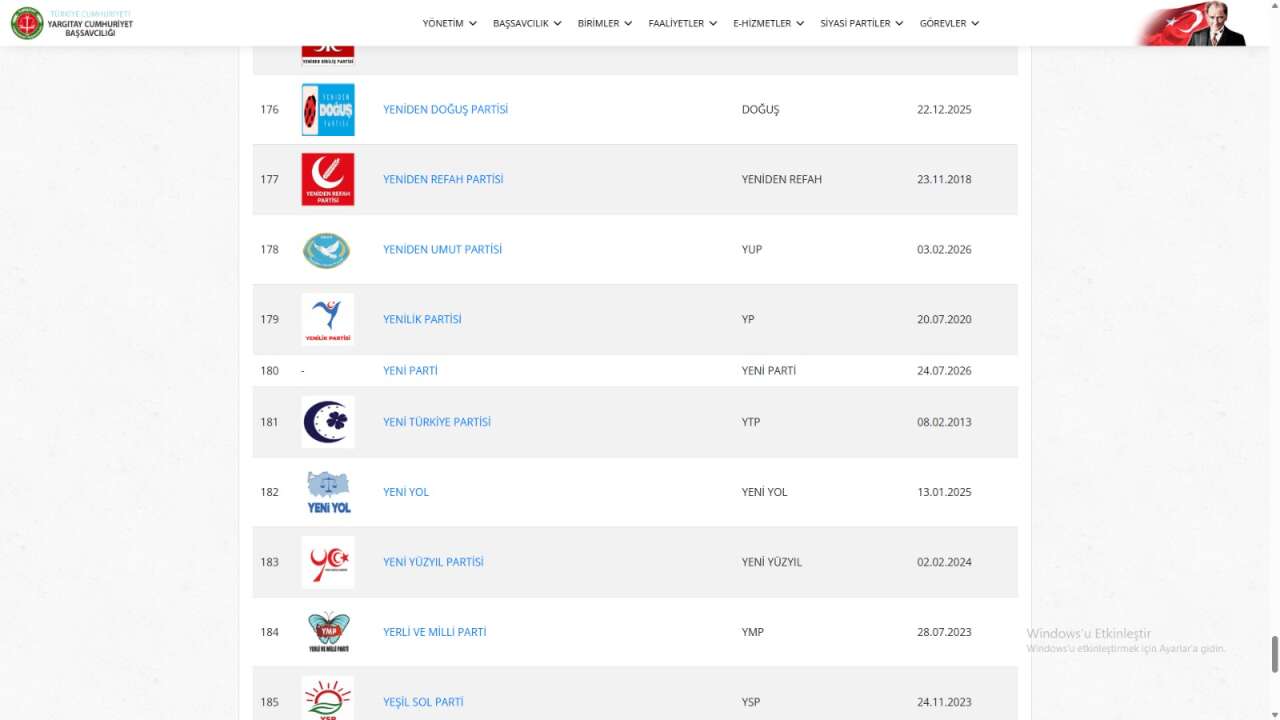
Task: Click the Yeni Türkiye Partisi crescent logo
Action: pos(328,422)
